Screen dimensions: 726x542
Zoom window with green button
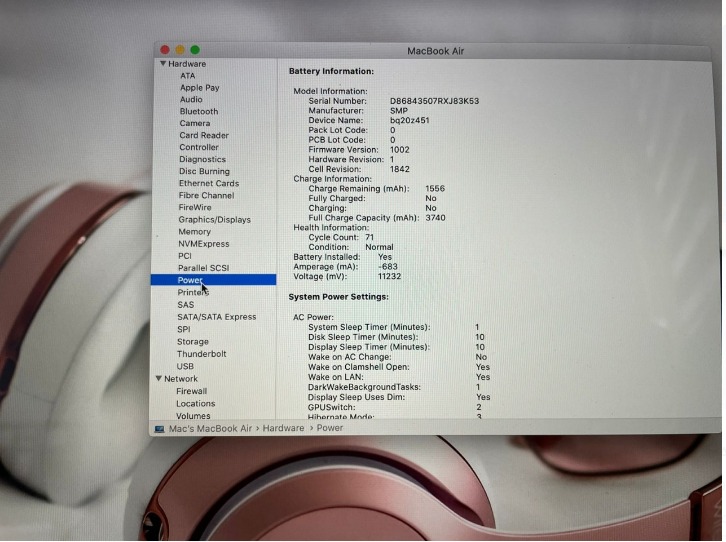click(x=195, y=50)
